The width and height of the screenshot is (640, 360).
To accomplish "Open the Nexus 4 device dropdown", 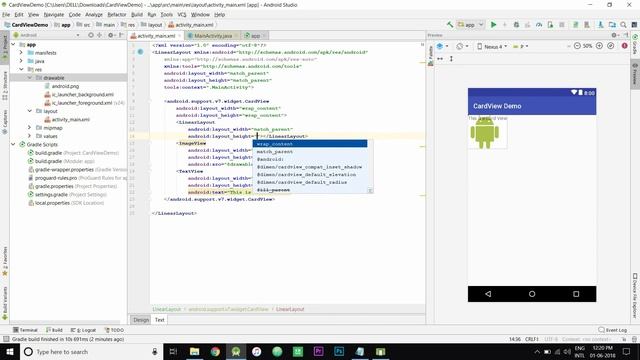I will click(x=492, y=47).
